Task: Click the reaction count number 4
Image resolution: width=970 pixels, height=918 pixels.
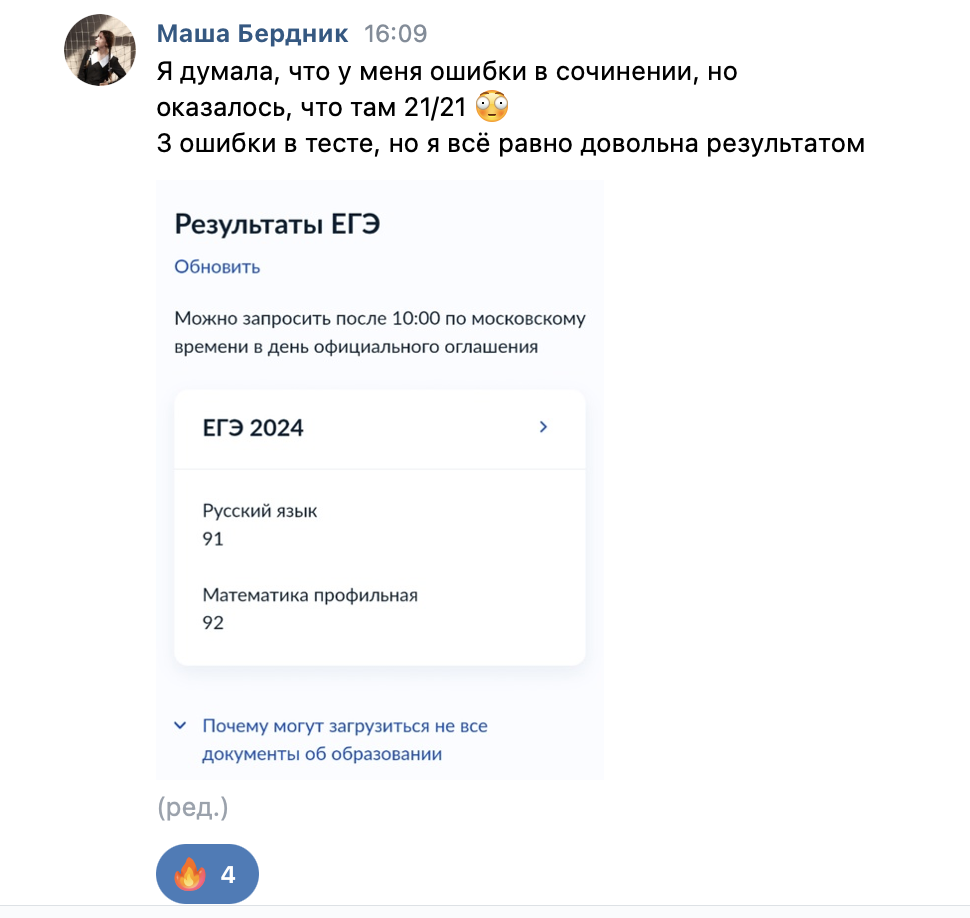Action: (x=228, y=875)
